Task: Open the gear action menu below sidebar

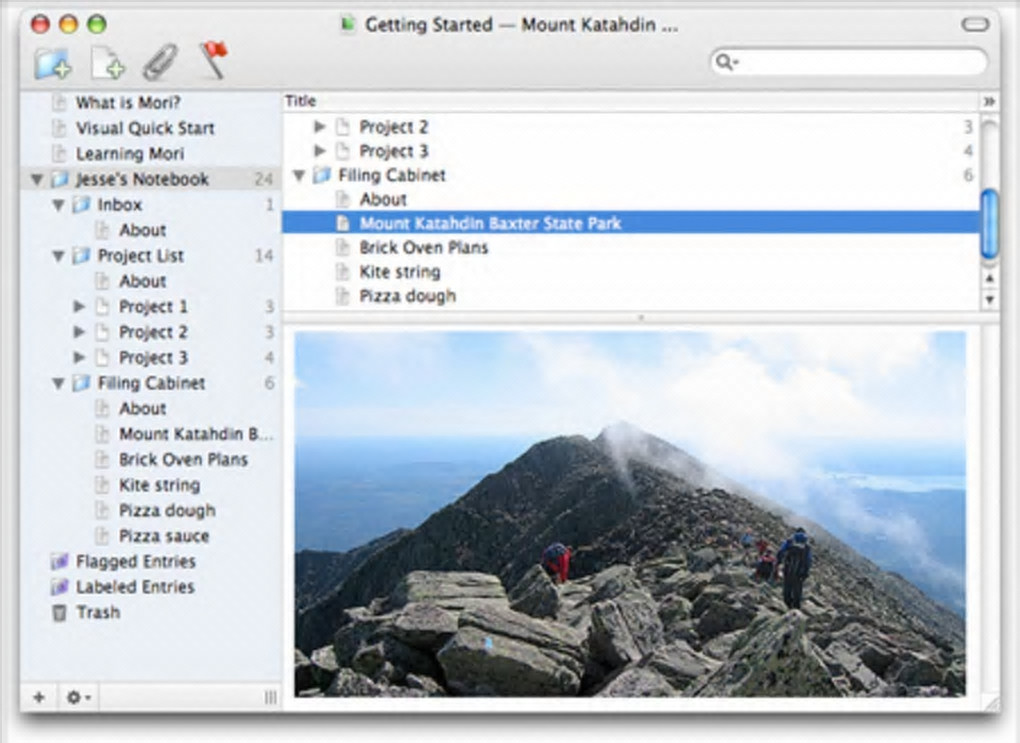Action: point(79,697)
